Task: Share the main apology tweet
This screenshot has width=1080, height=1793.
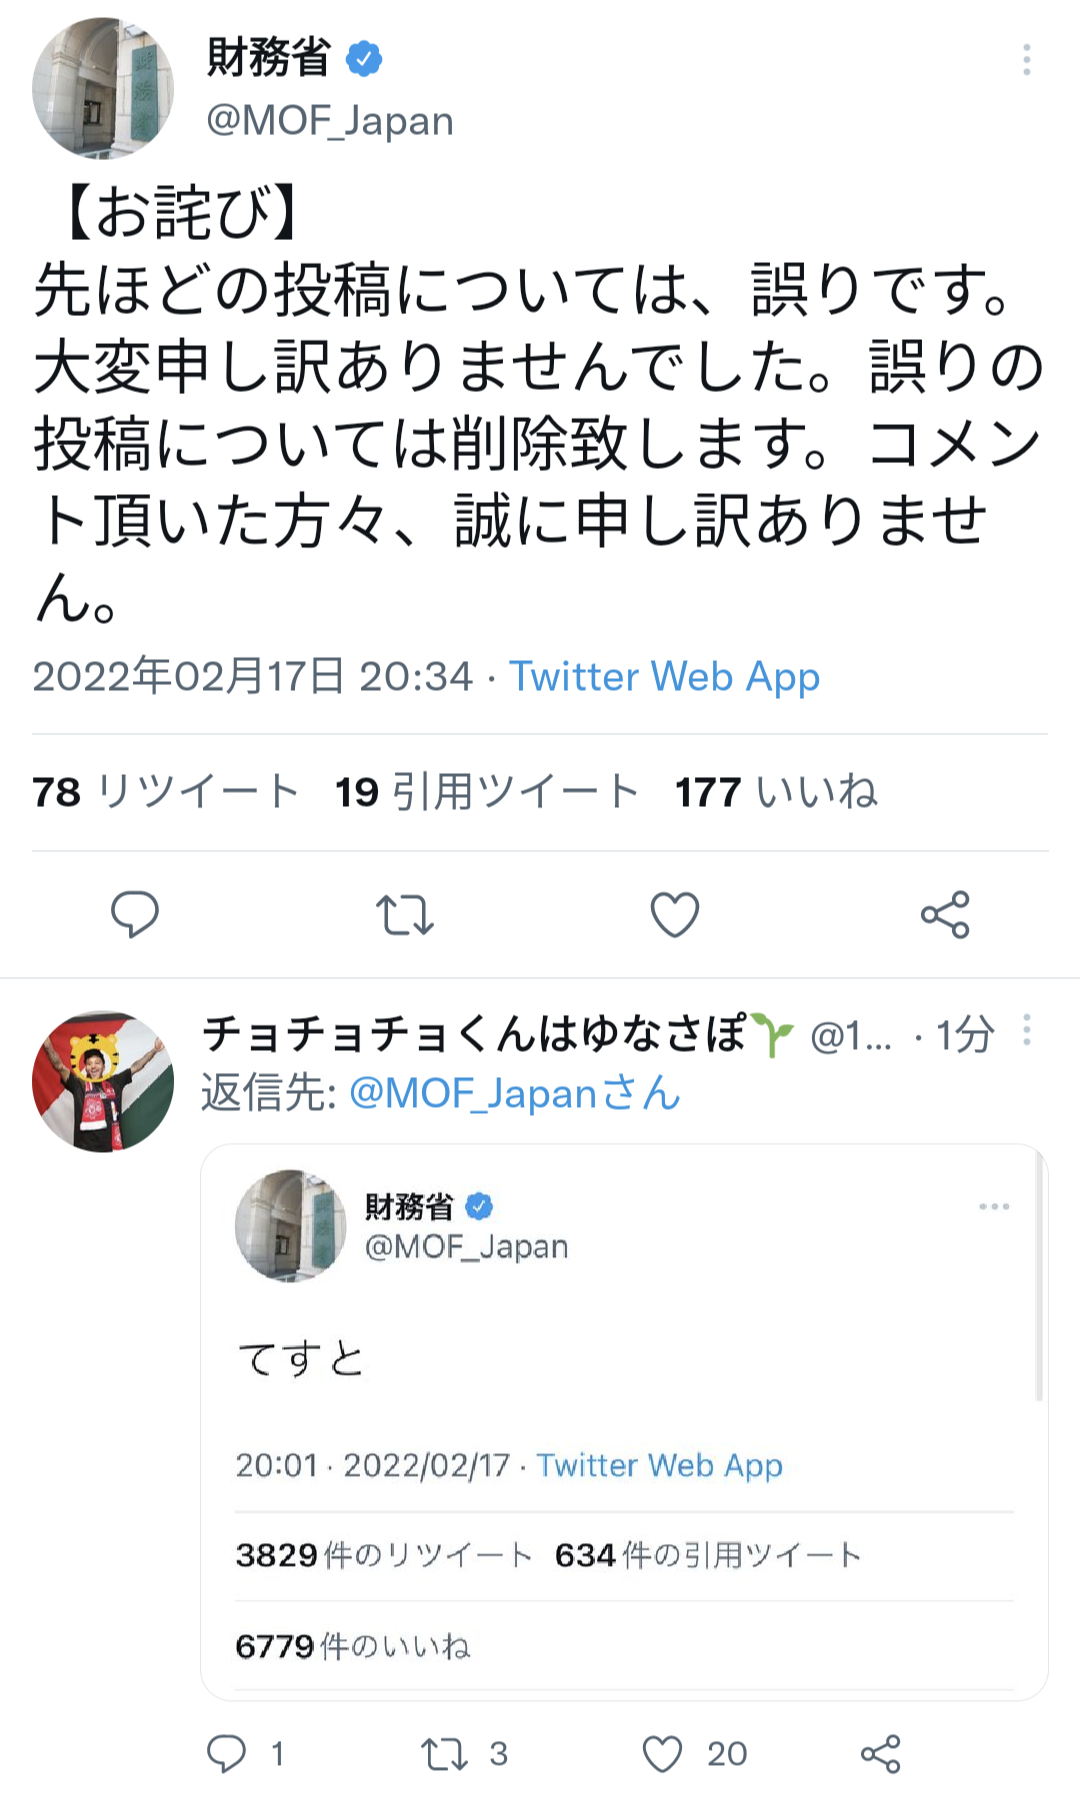Action: click(x=945, y=914)
